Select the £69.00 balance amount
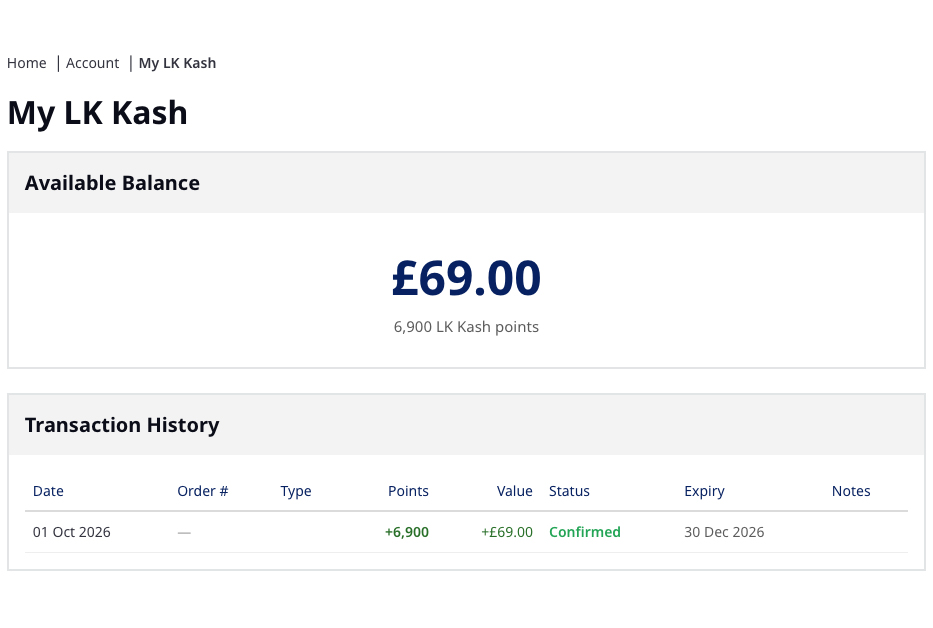This screenshot has height=628, width=933. click(x=466, y=278)
